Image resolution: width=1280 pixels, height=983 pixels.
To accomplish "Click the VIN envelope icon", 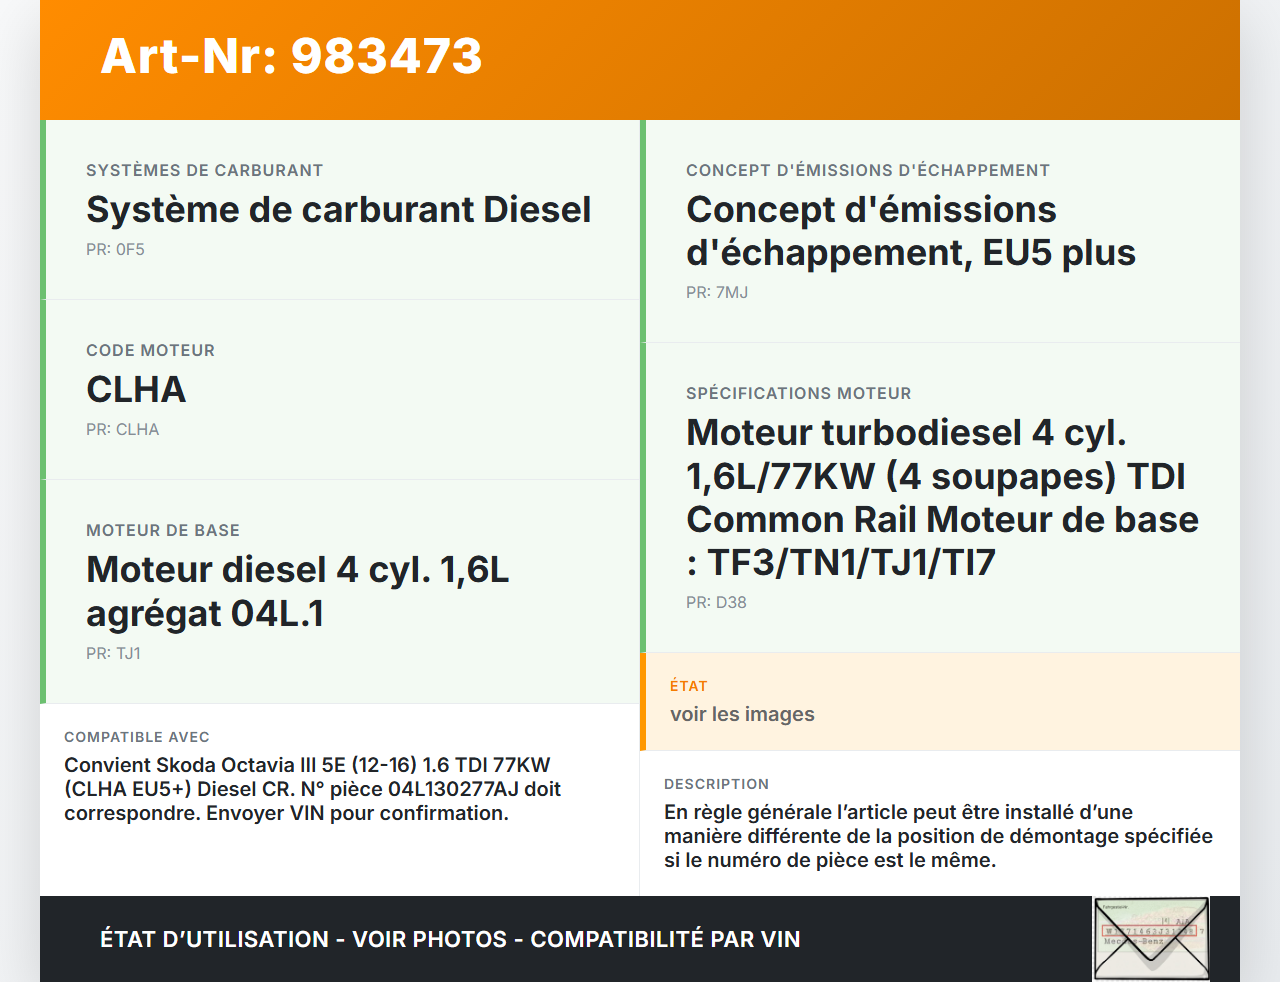I will tap(1151, 938).
